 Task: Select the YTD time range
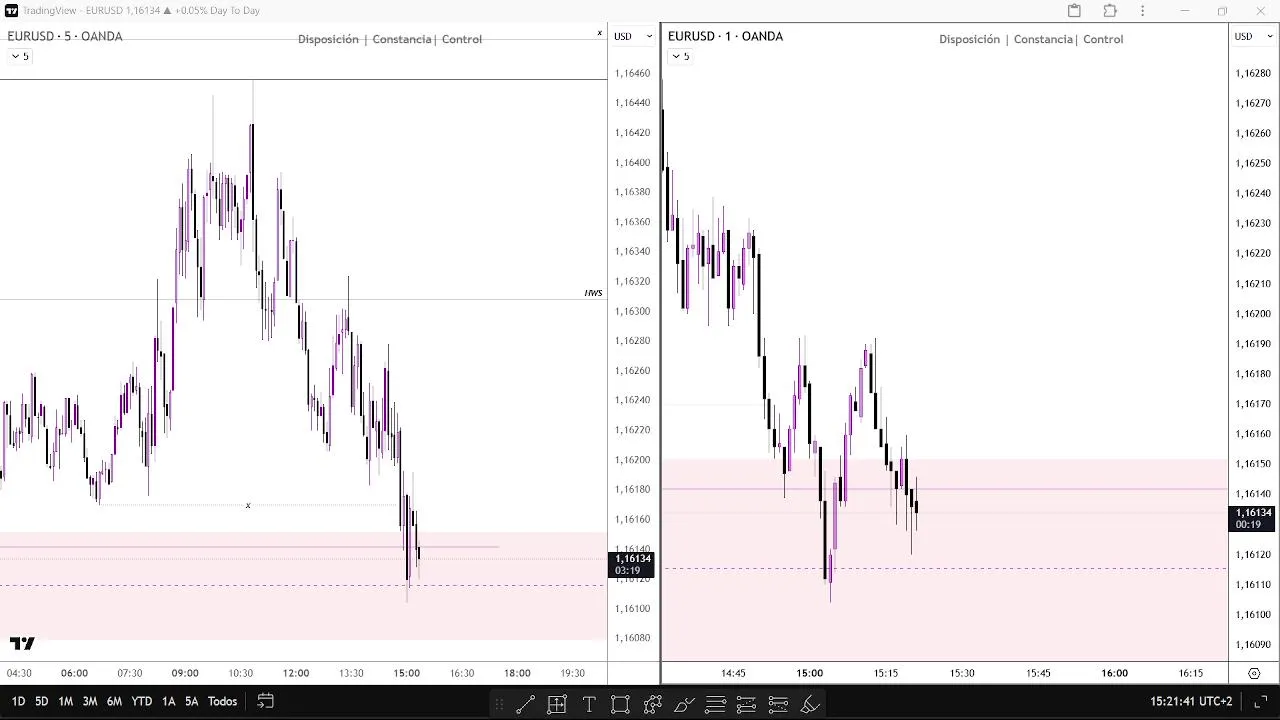[x=142, y=701]
